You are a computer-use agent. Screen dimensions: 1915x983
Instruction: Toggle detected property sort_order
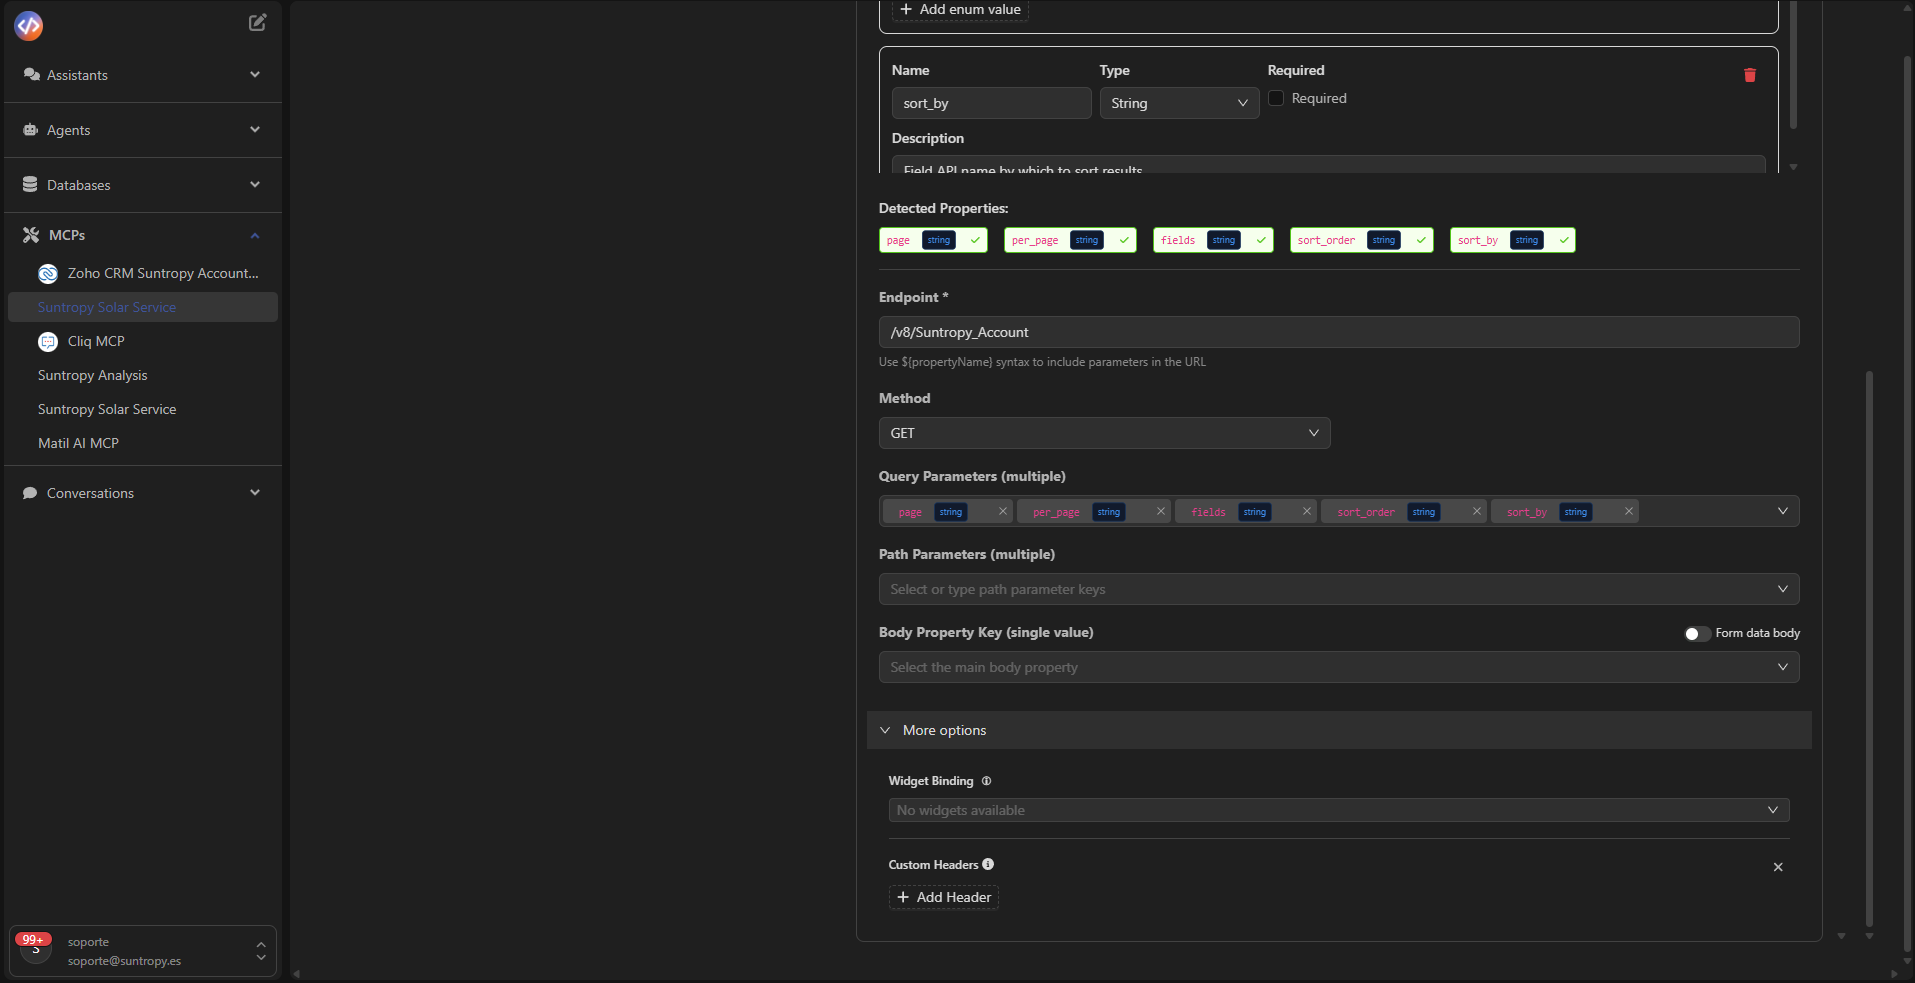click(1361, 240)
